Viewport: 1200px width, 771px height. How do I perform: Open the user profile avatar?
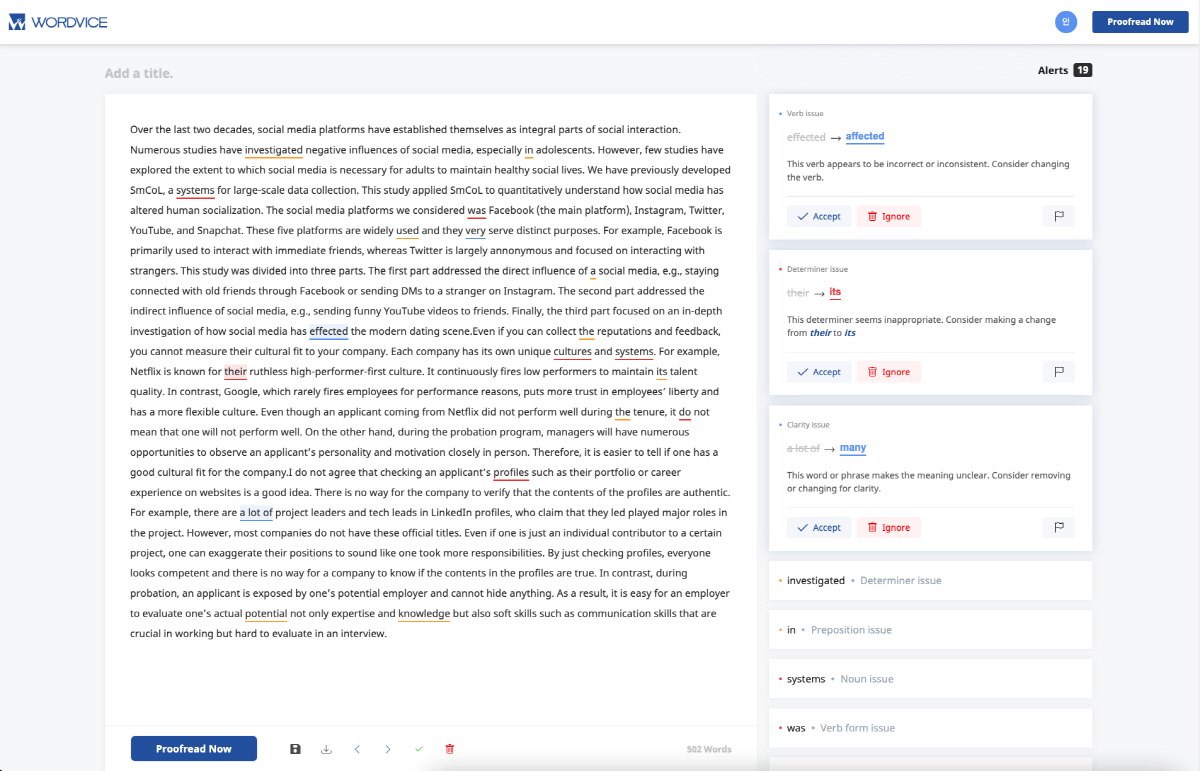coord(1066,22)
